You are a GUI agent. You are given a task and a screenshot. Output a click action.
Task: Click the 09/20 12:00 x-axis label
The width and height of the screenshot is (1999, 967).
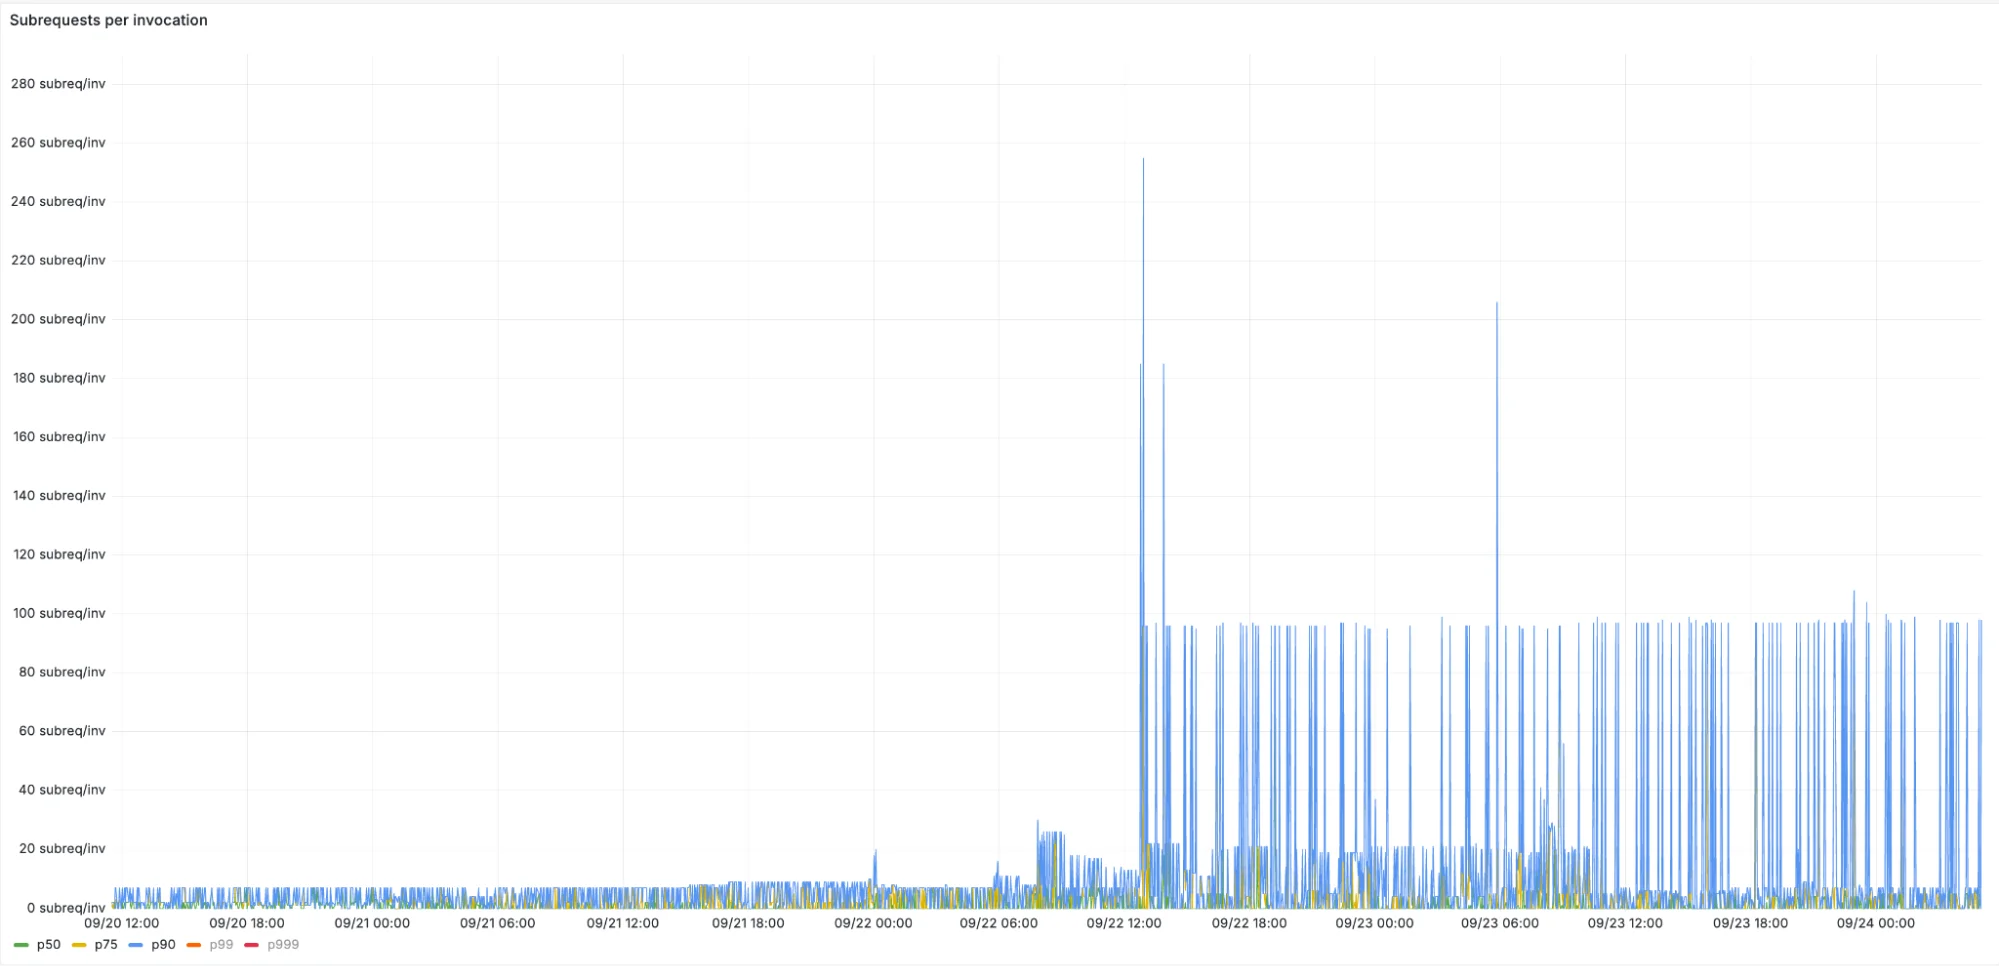click(x=121, y=923)
